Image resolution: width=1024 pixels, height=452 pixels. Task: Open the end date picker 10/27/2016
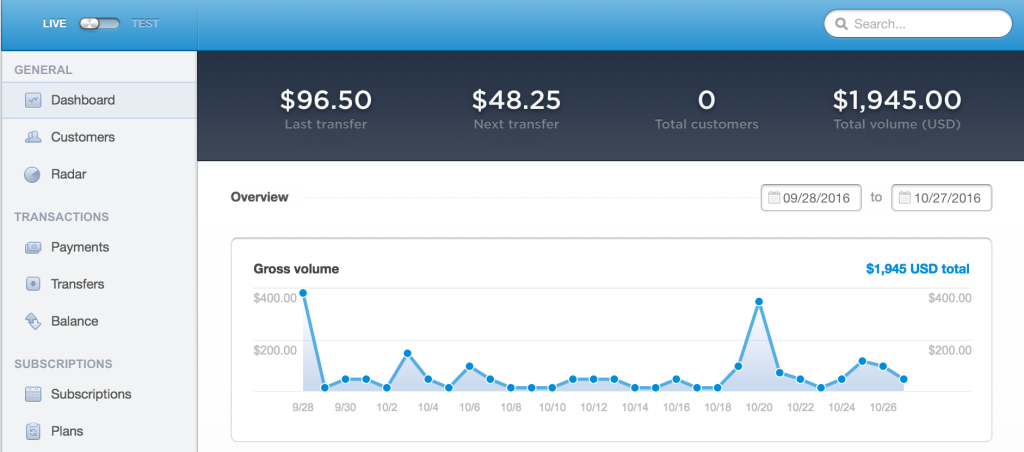[x=942, y=198]
